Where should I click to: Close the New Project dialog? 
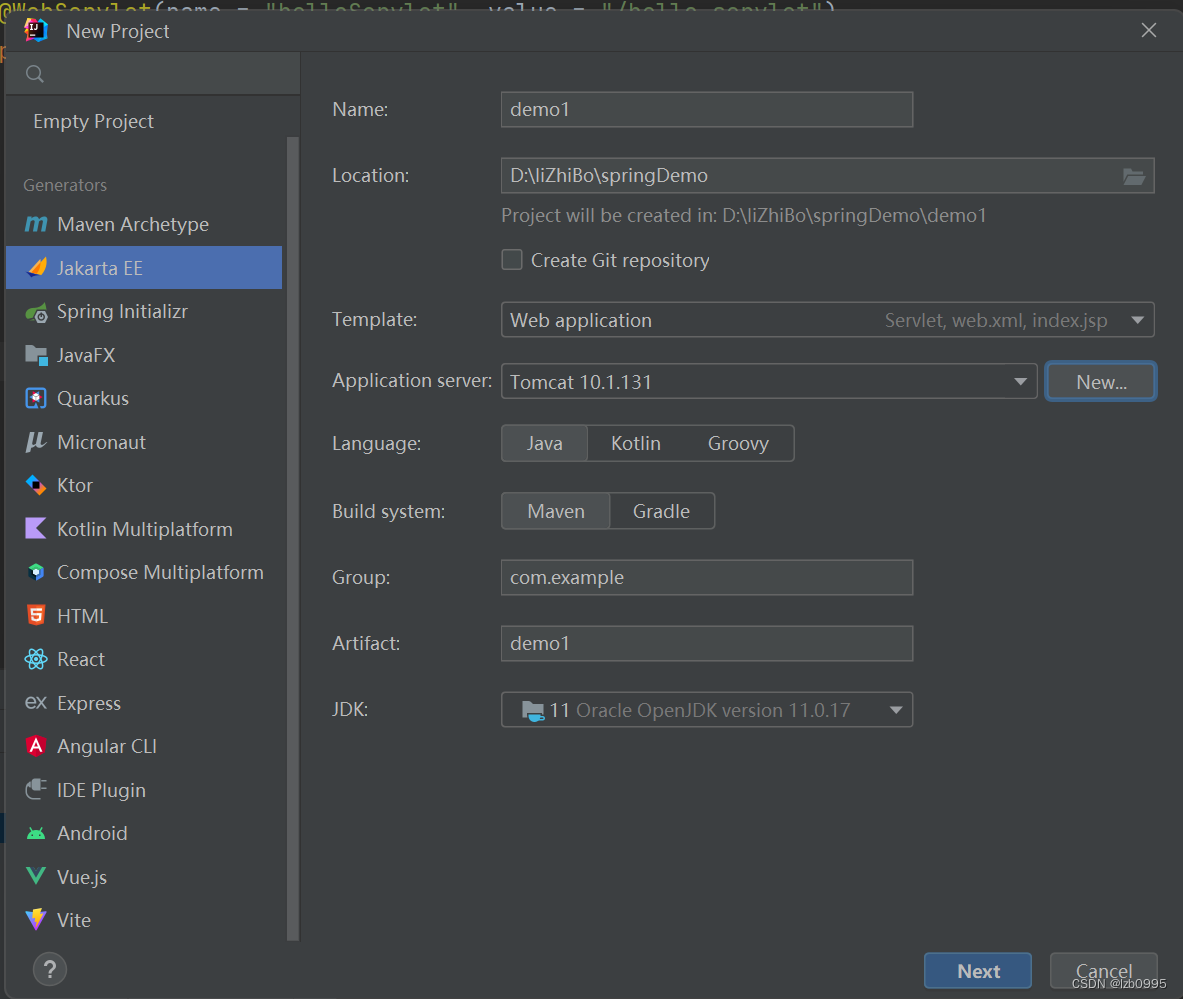pyautogui.click(x=1148, y=30)
